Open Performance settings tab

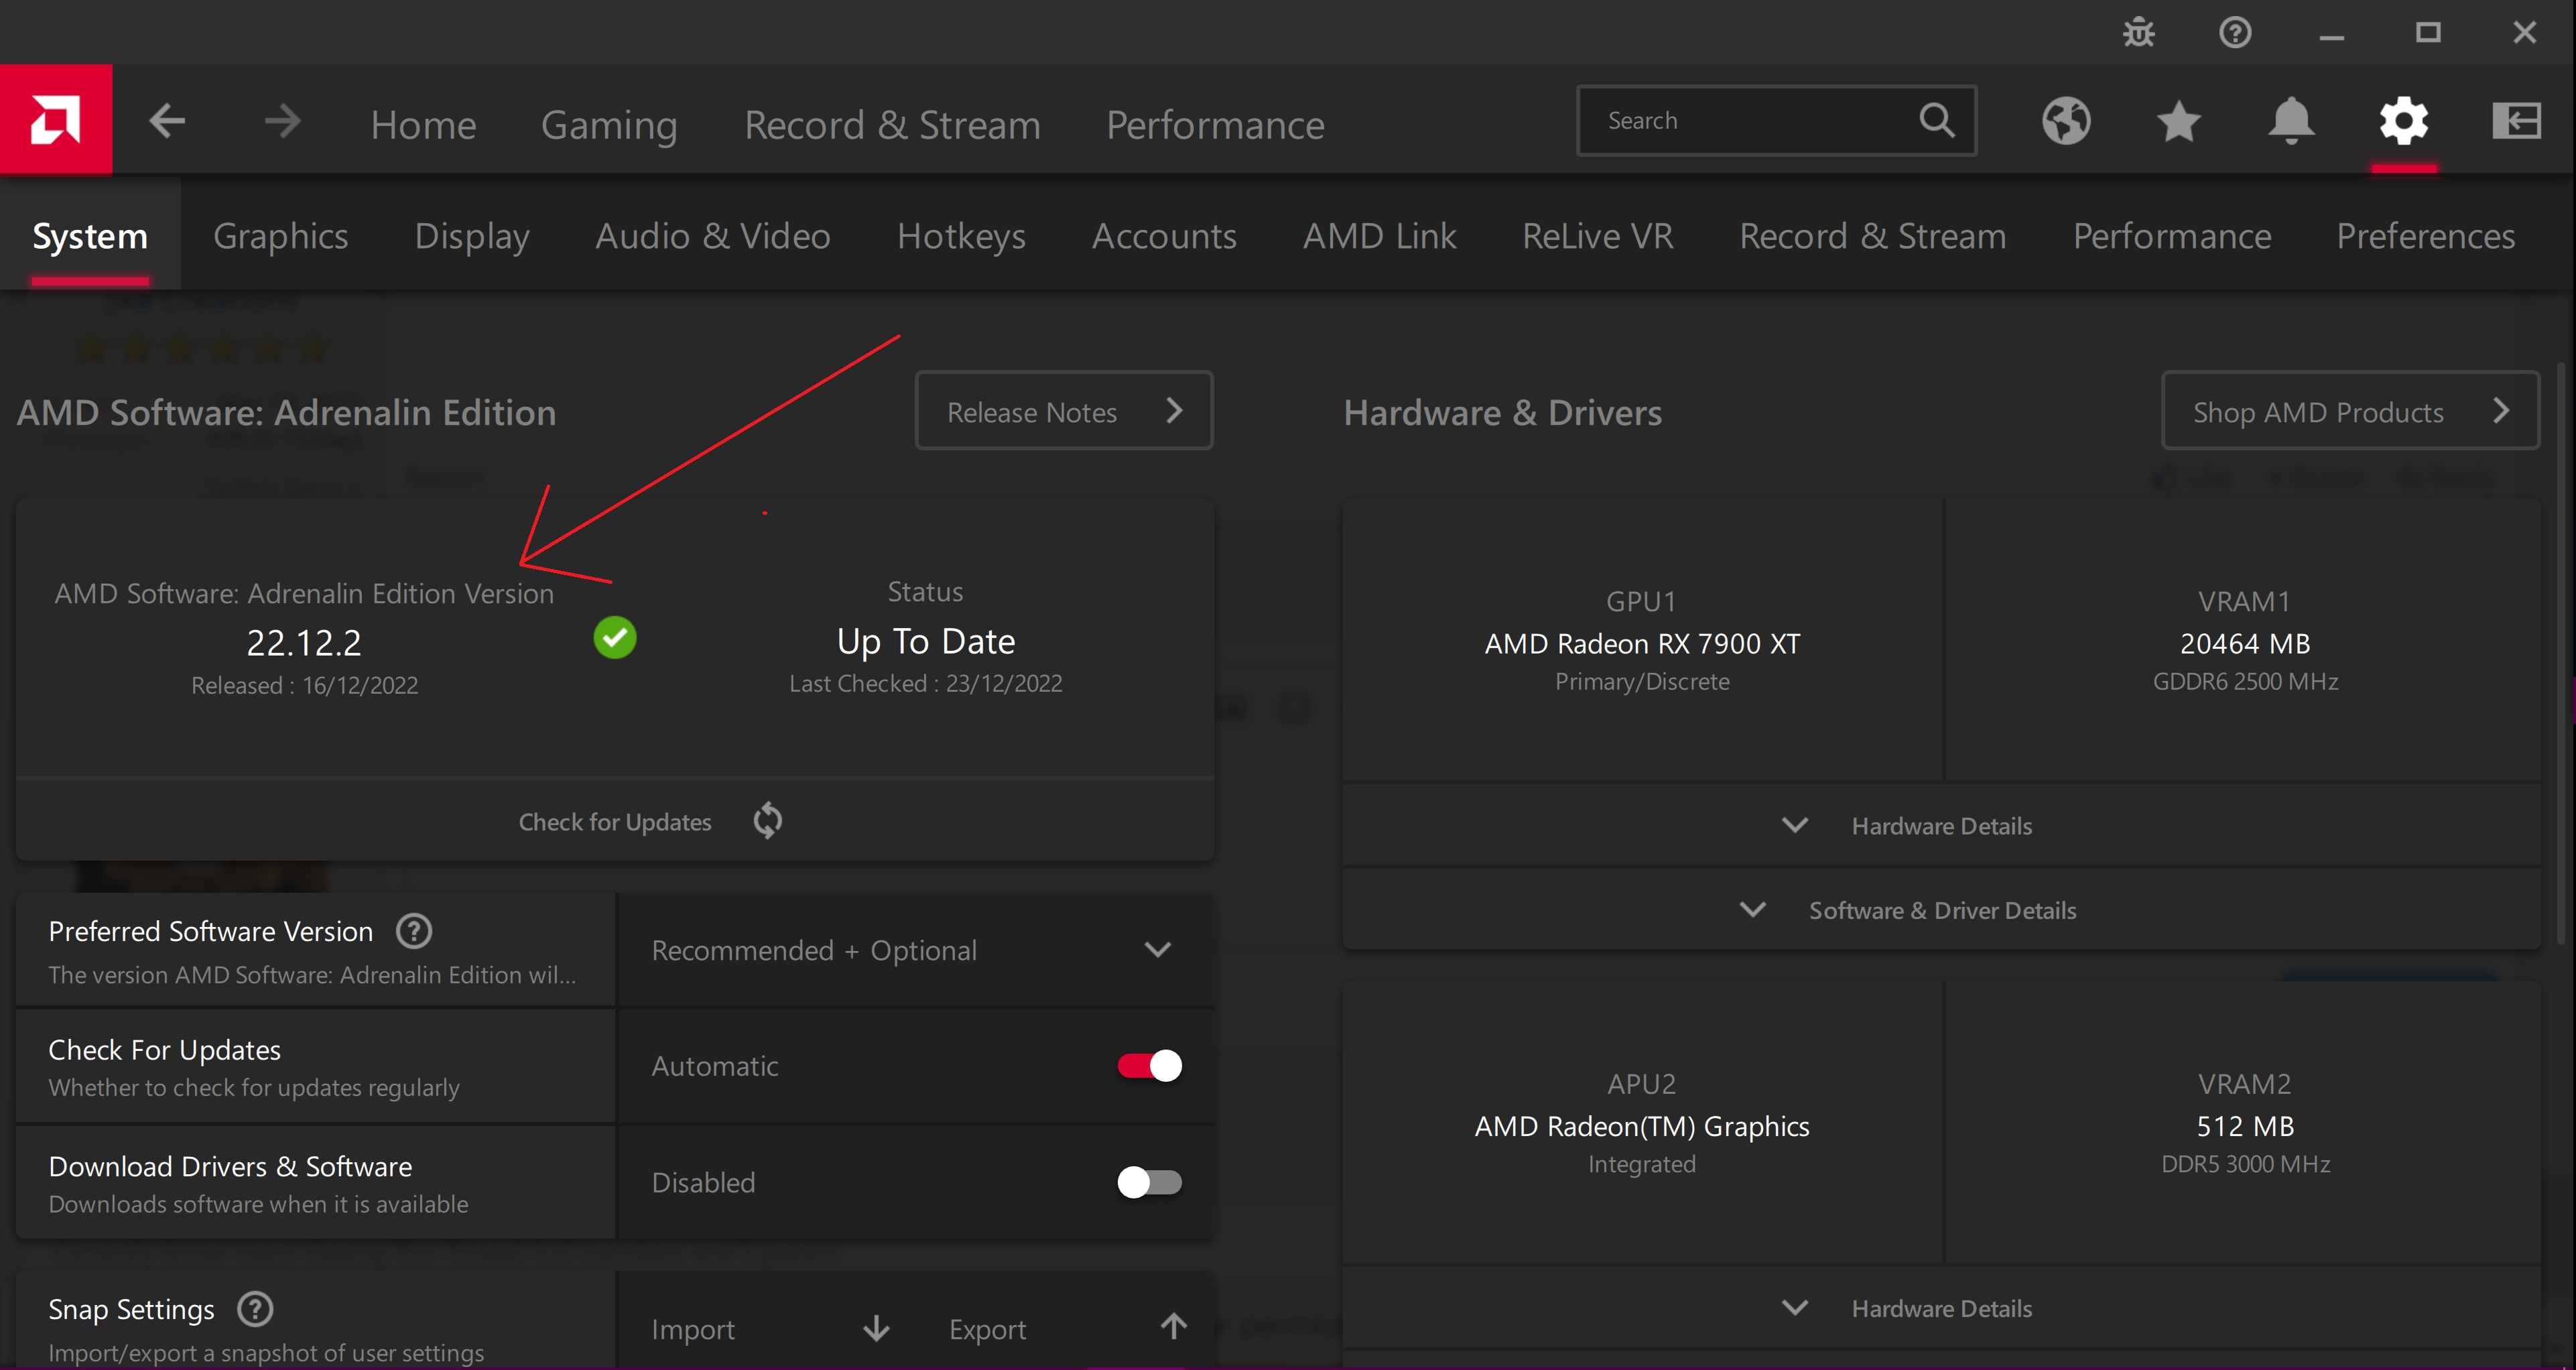pyautogui.click(x=2171, y=236)
